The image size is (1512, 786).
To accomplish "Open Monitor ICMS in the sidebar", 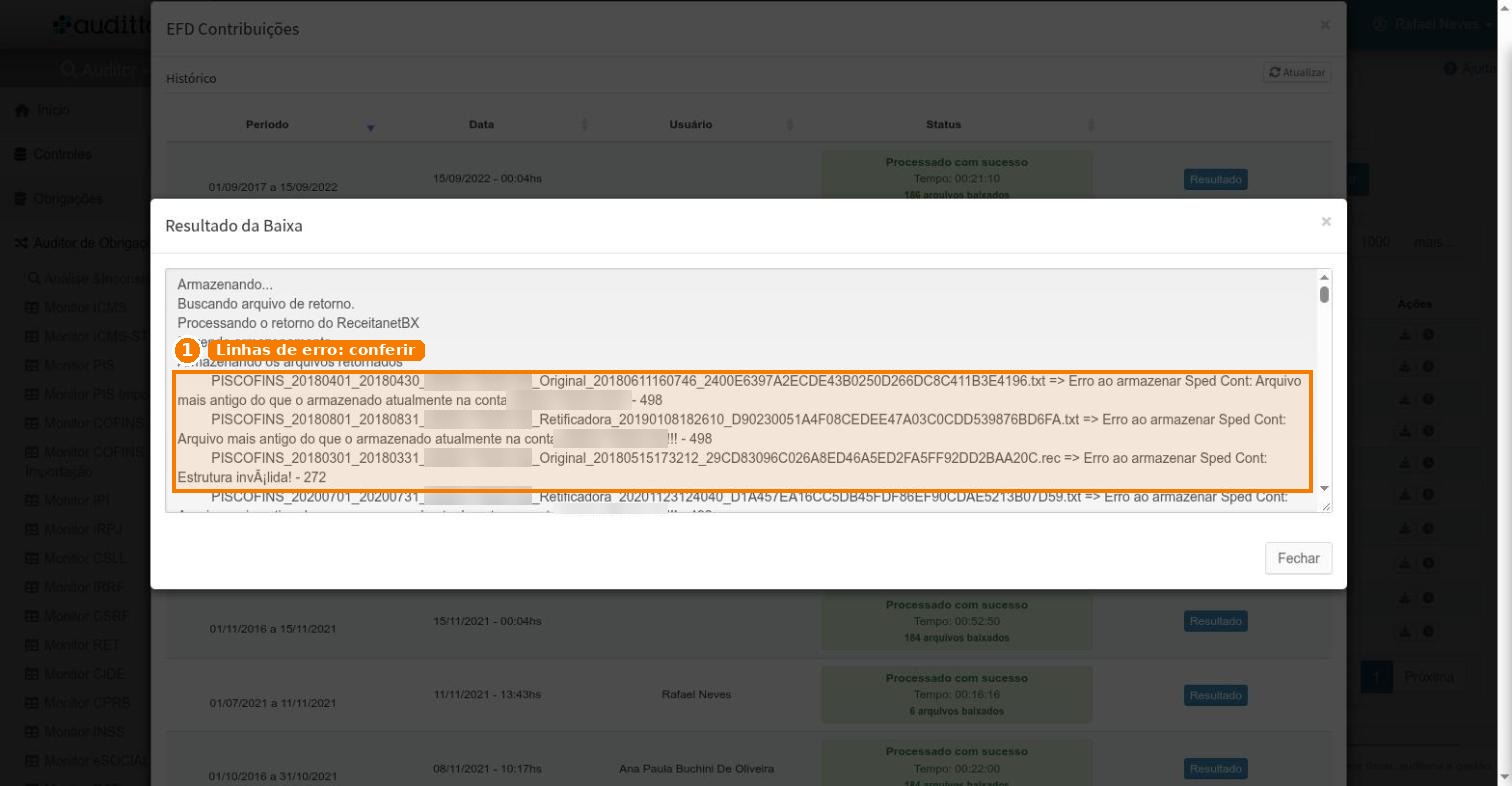I will tap(75, 307).
